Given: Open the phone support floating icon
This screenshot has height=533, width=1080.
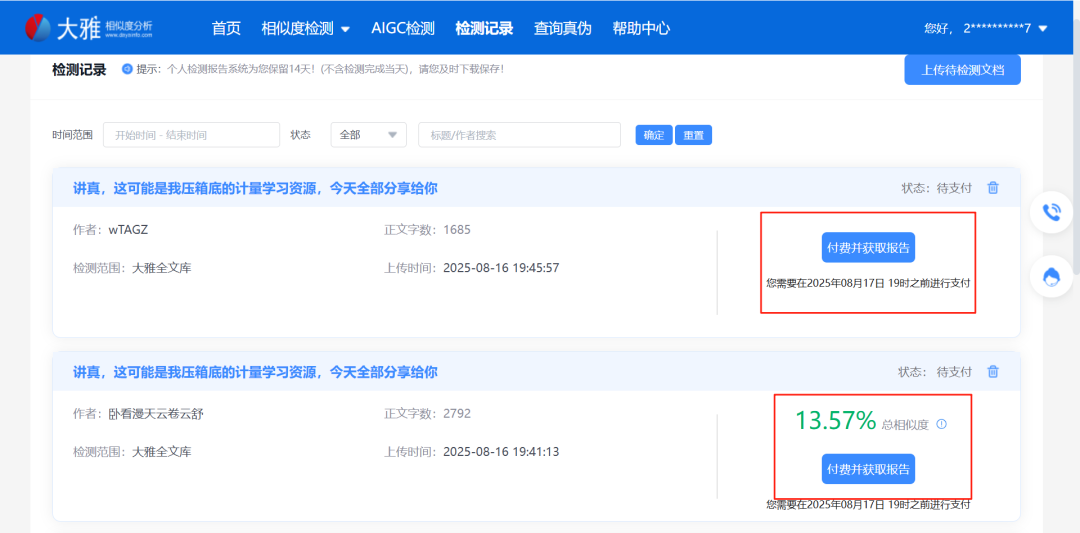Looking at the screenshot, I should [1051, 212].
